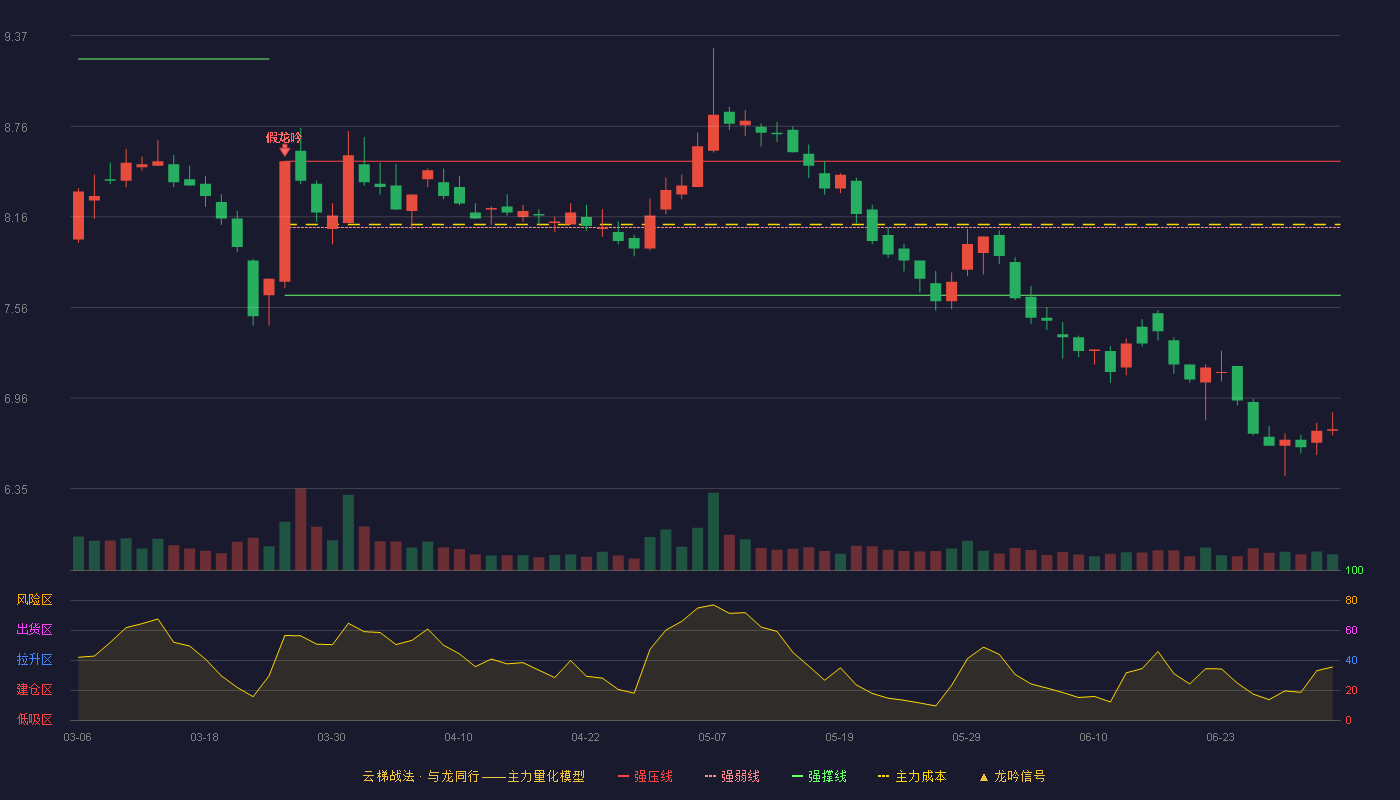Click the 建仓区 zone label
Screen dimensions: 1400x800
[x=34, y=690]
